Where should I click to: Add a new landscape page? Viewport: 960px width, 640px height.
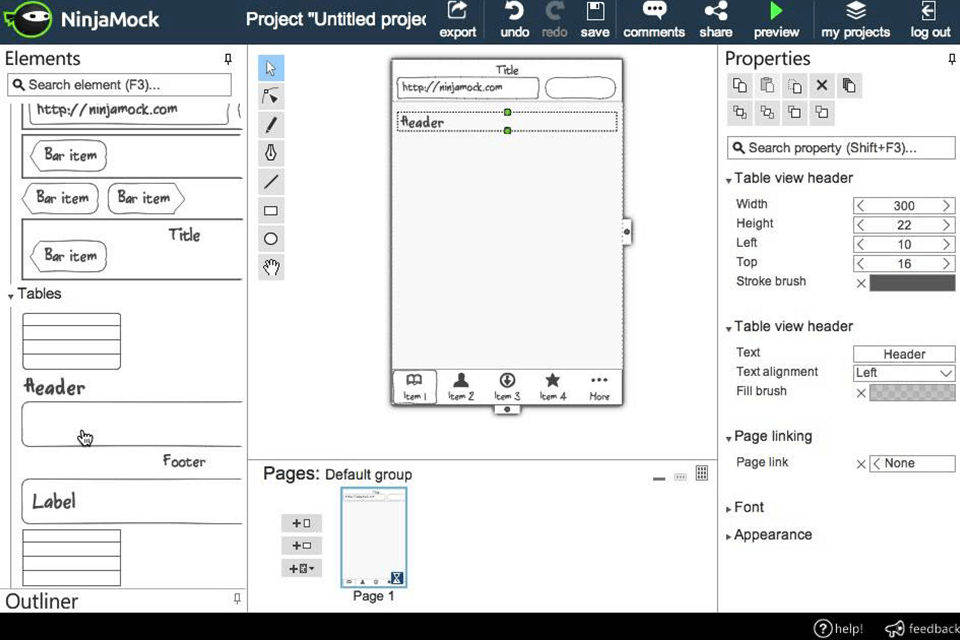click(x=301, y=546)
